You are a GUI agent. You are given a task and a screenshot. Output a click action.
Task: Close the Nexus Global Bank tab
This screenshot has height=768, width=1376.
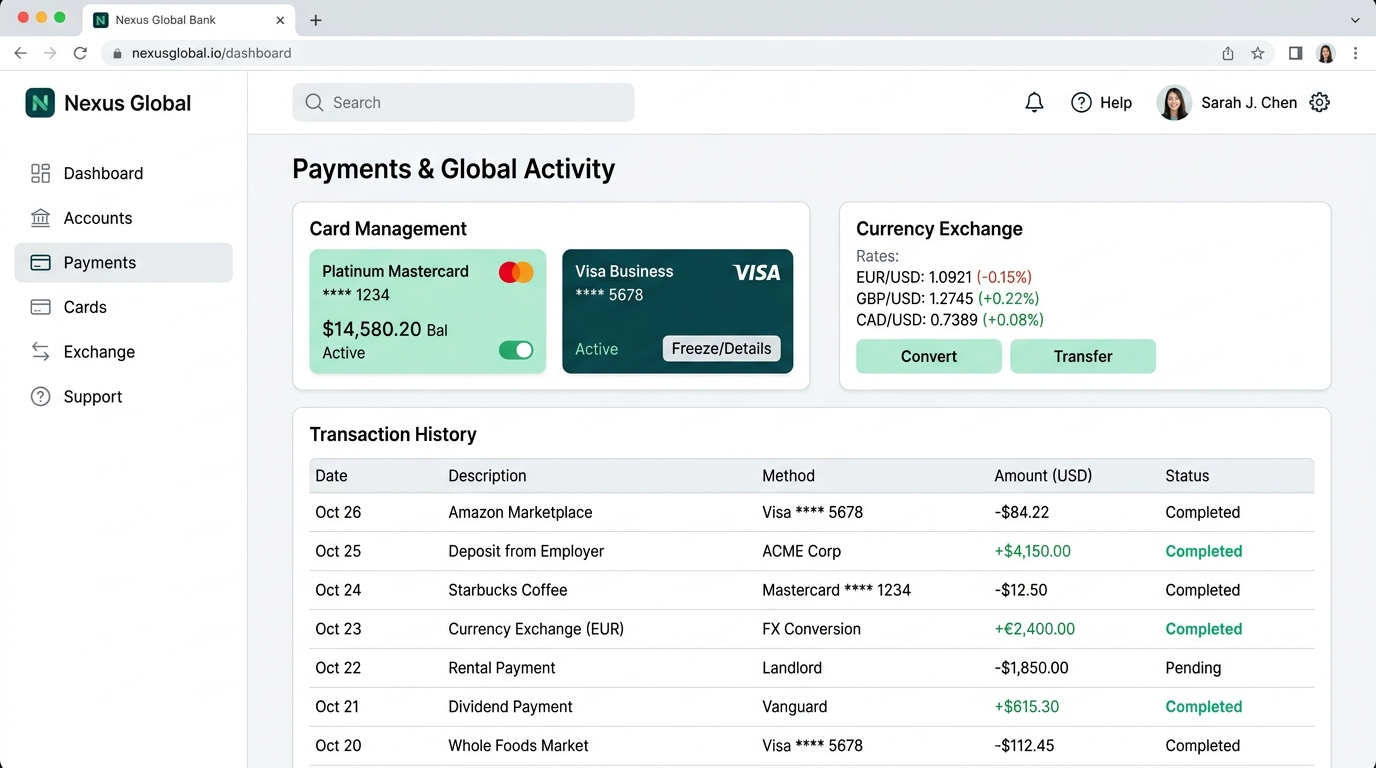tap(280, 20)
